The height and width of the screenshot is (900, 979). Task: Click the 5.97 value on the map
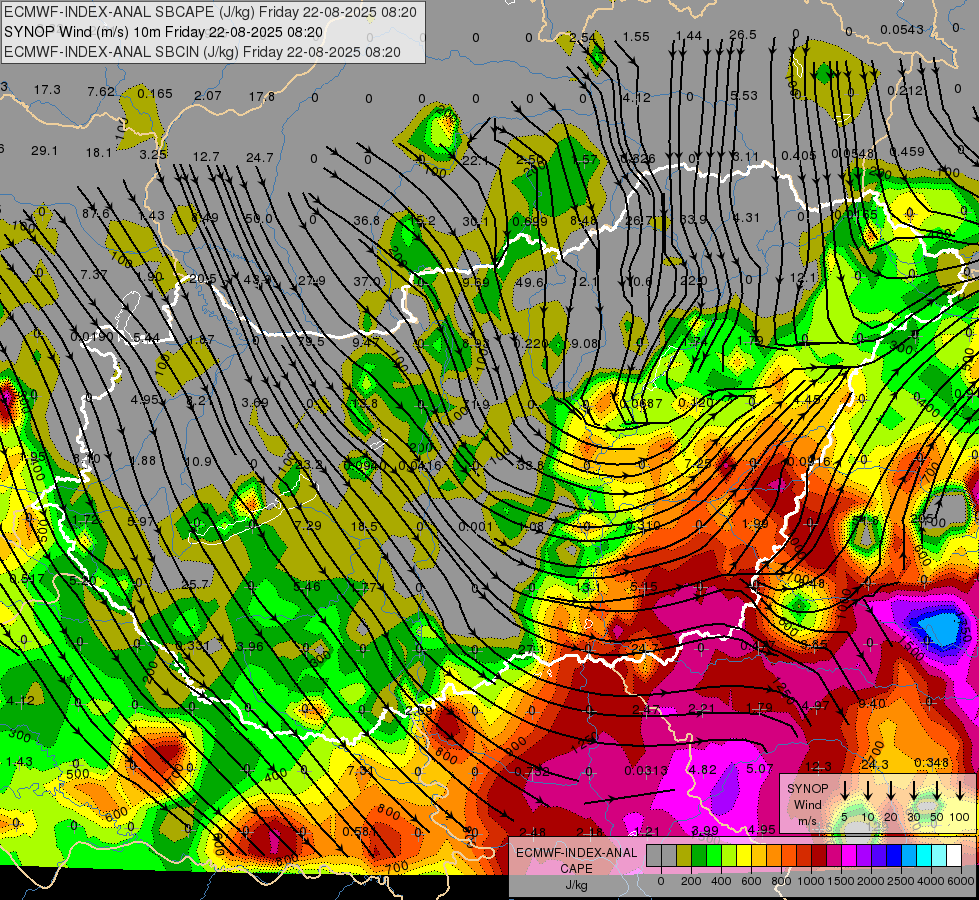(140, 521)
